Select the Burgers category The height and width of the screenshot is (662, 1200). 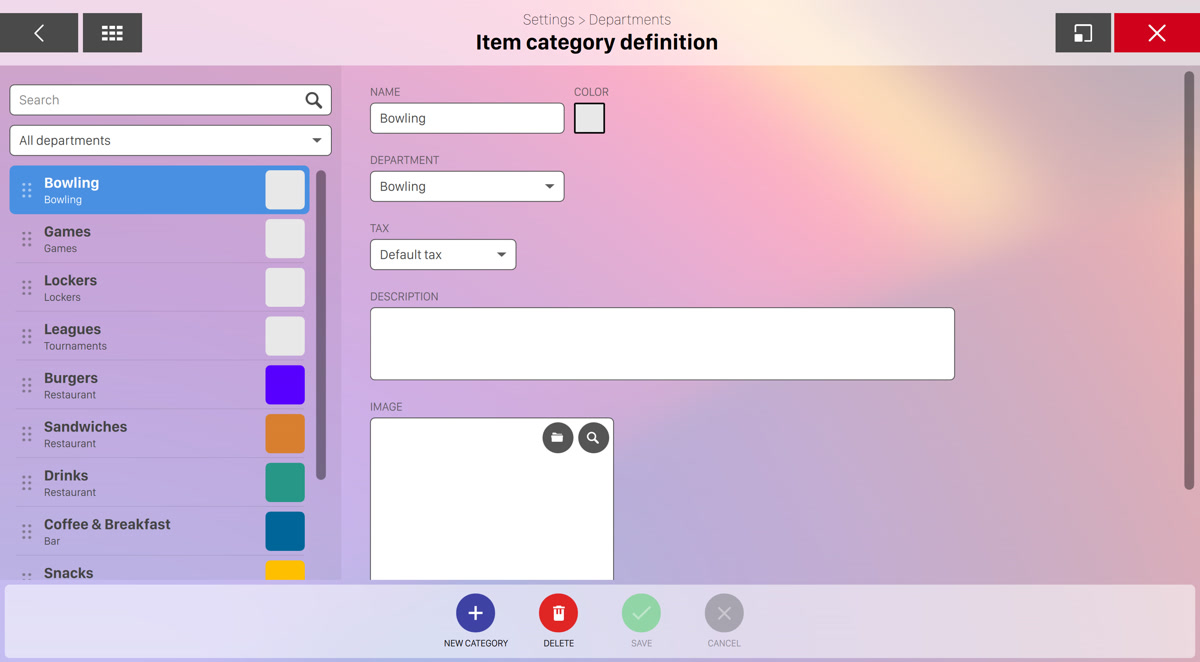point(140,385)
